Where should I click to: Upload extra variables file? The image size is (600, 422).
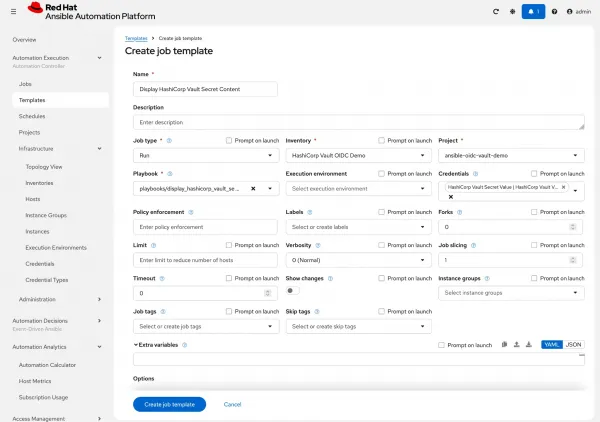click(517, 344)
